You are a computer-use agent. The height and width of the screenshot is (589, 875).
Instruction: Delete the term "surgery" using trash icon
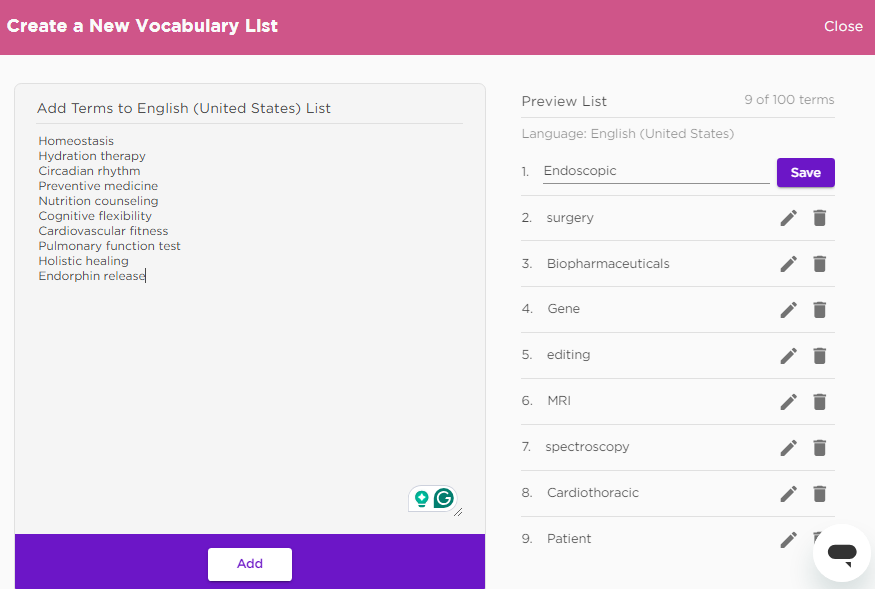[x=819, y=218]
